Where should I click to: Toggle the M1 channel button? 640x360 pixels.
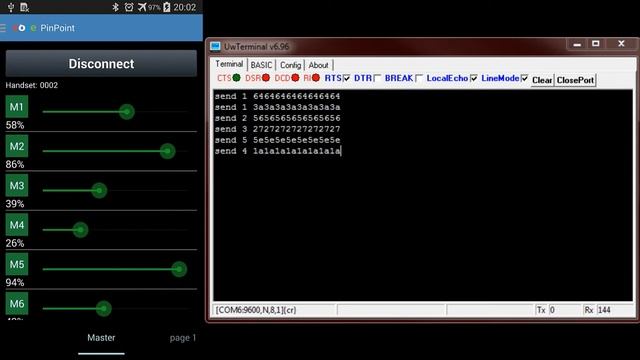click(x=17, y=107)
